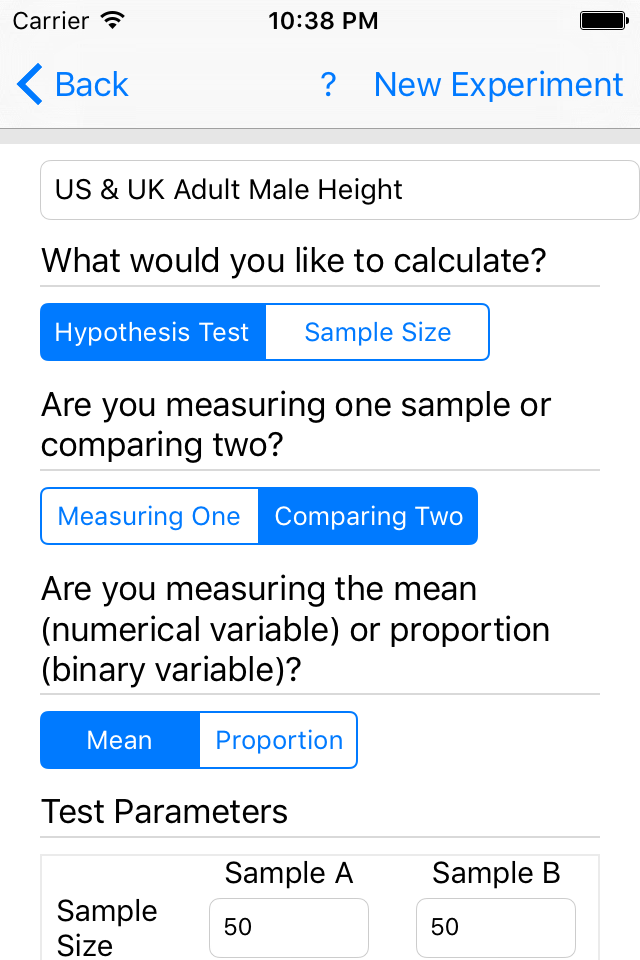Screen dimensions: 640x960
Task: Tap the Sample A column header
Action: point(288,873)
